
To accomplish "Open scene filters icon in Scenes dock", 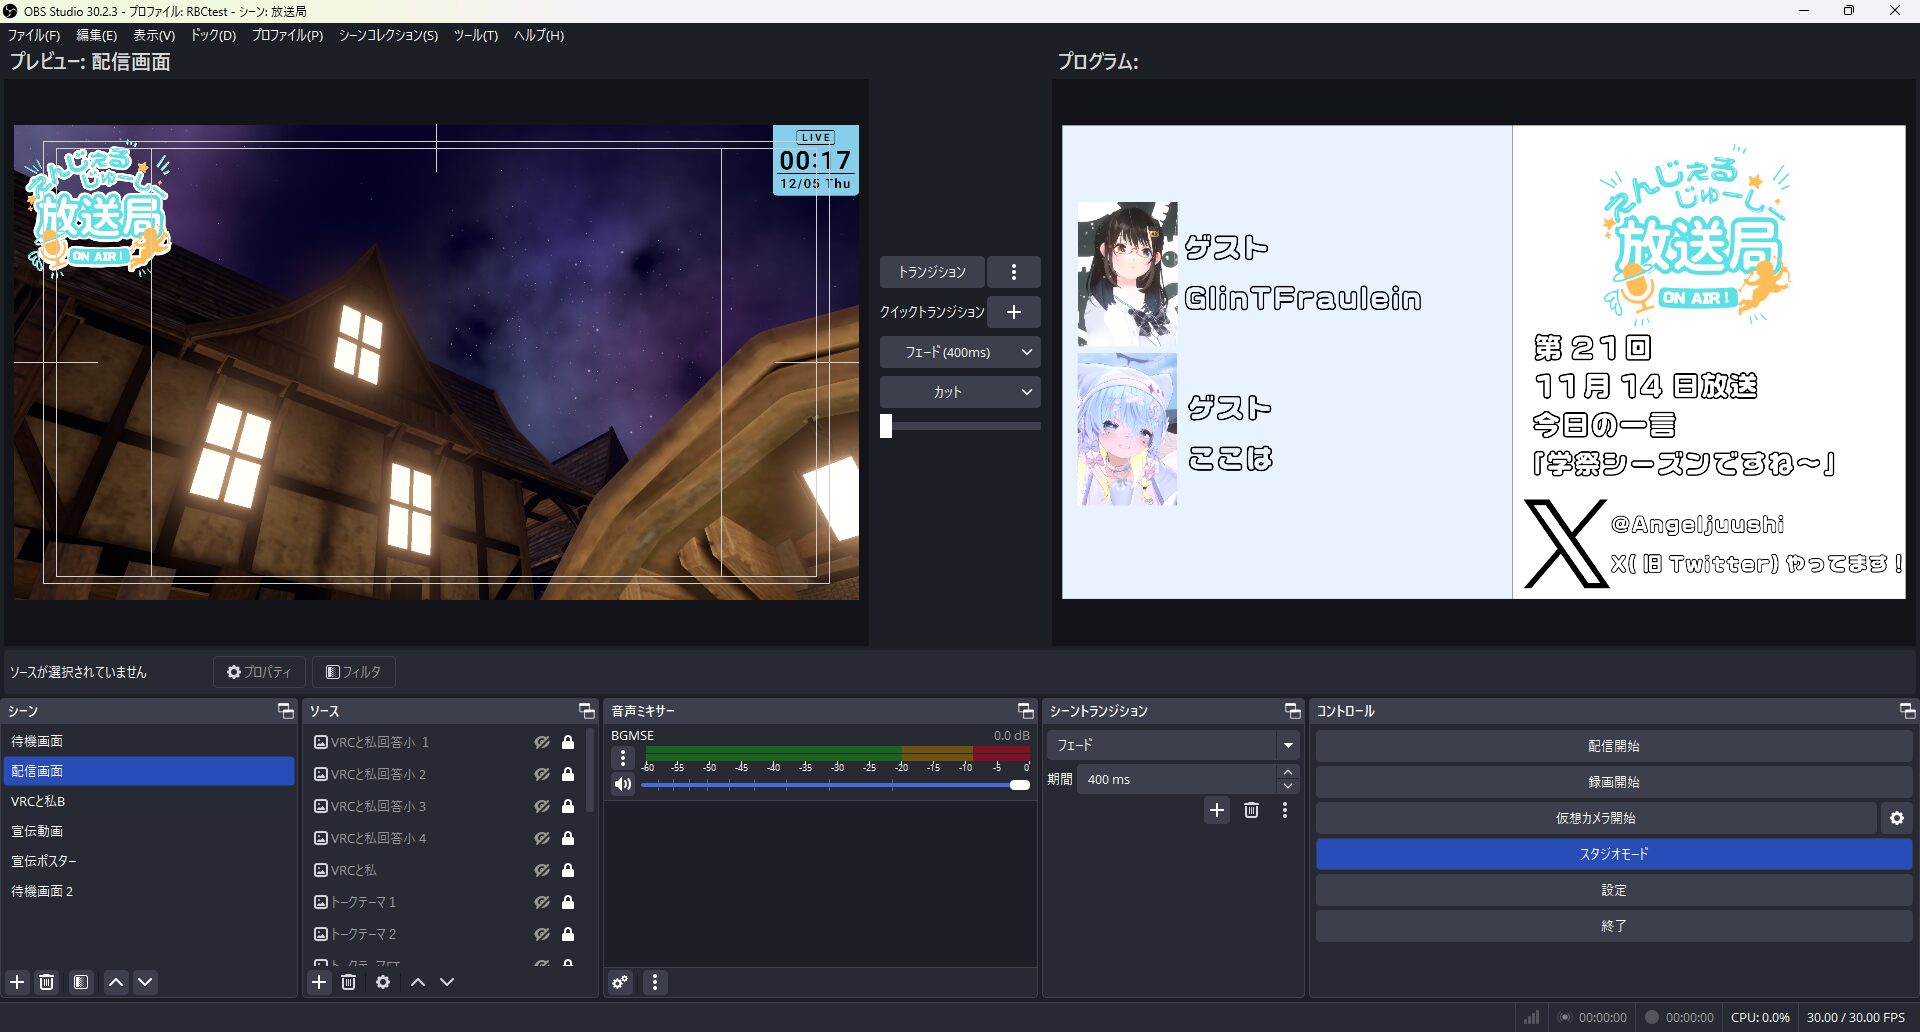I will [81, 982].
